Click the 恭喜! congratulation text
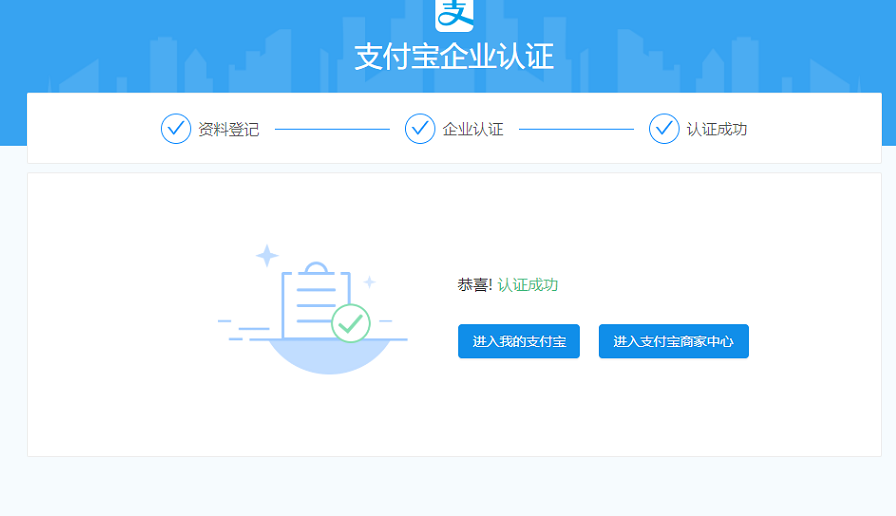Image resolution: width=896 pixels, height=516 pixels. click(x=475, y=285)
